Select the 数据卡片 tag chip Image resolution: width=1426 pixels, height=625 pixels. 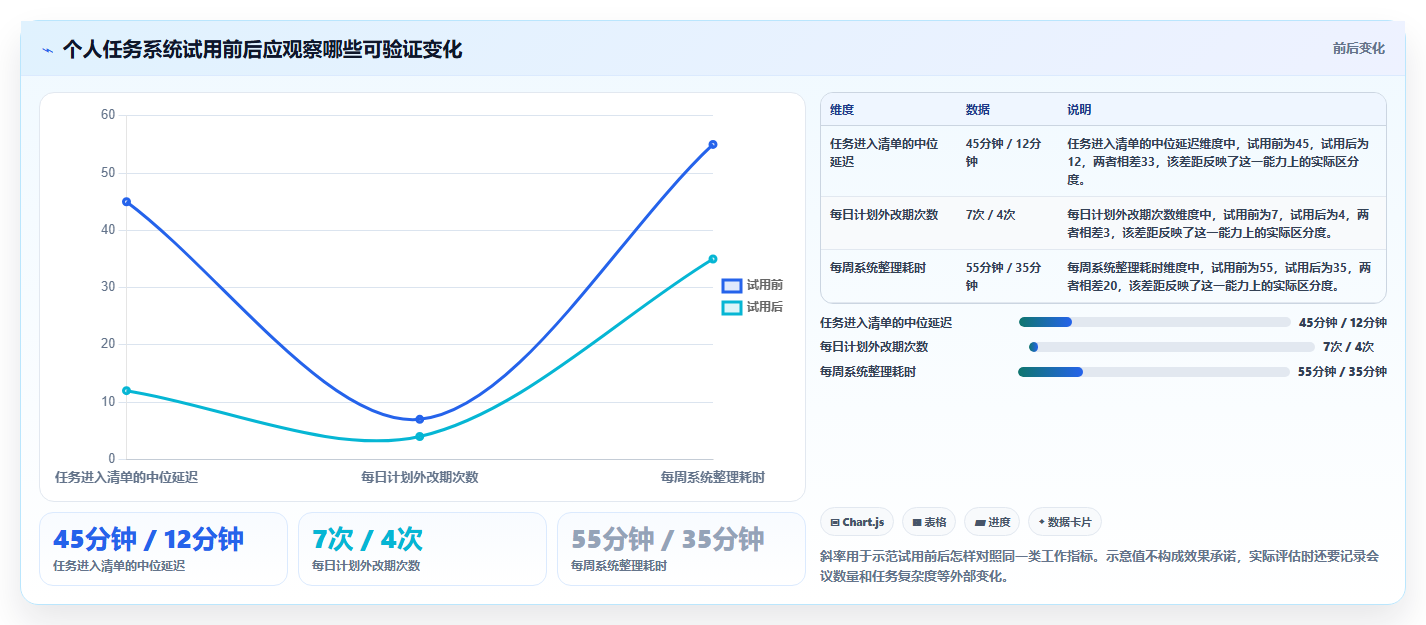pyautogui.click(x=1065, y=522)
